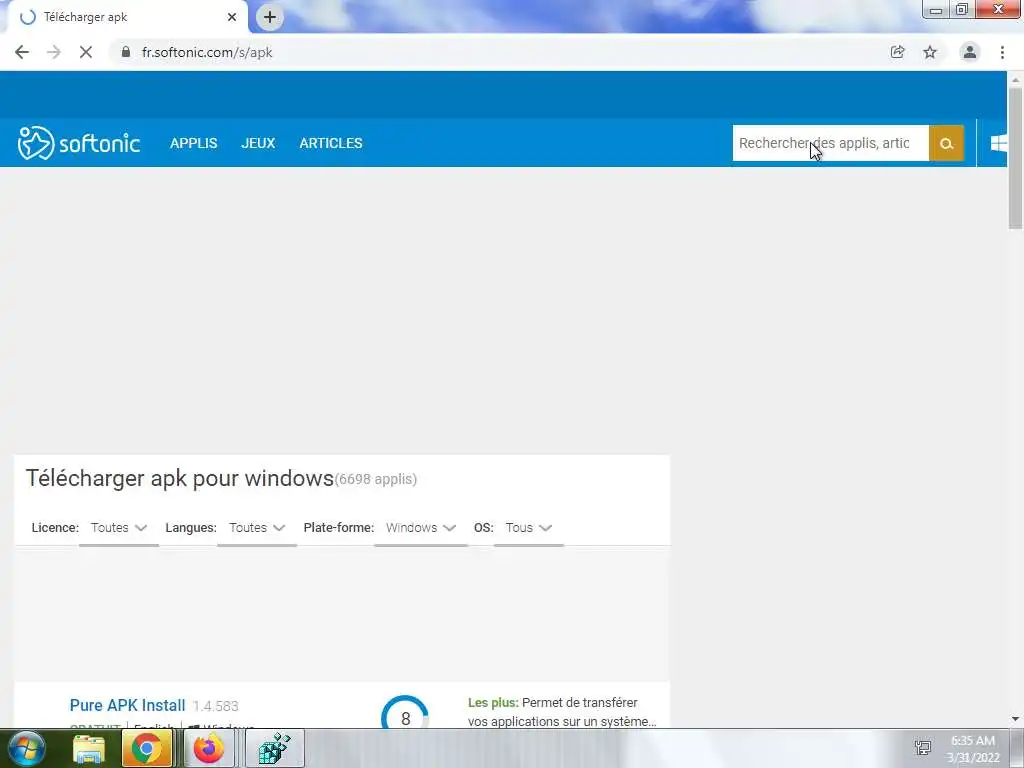The width and height of the screenshot is (1024, 768).
Task: Share this page via share icon
Action: 898,52
